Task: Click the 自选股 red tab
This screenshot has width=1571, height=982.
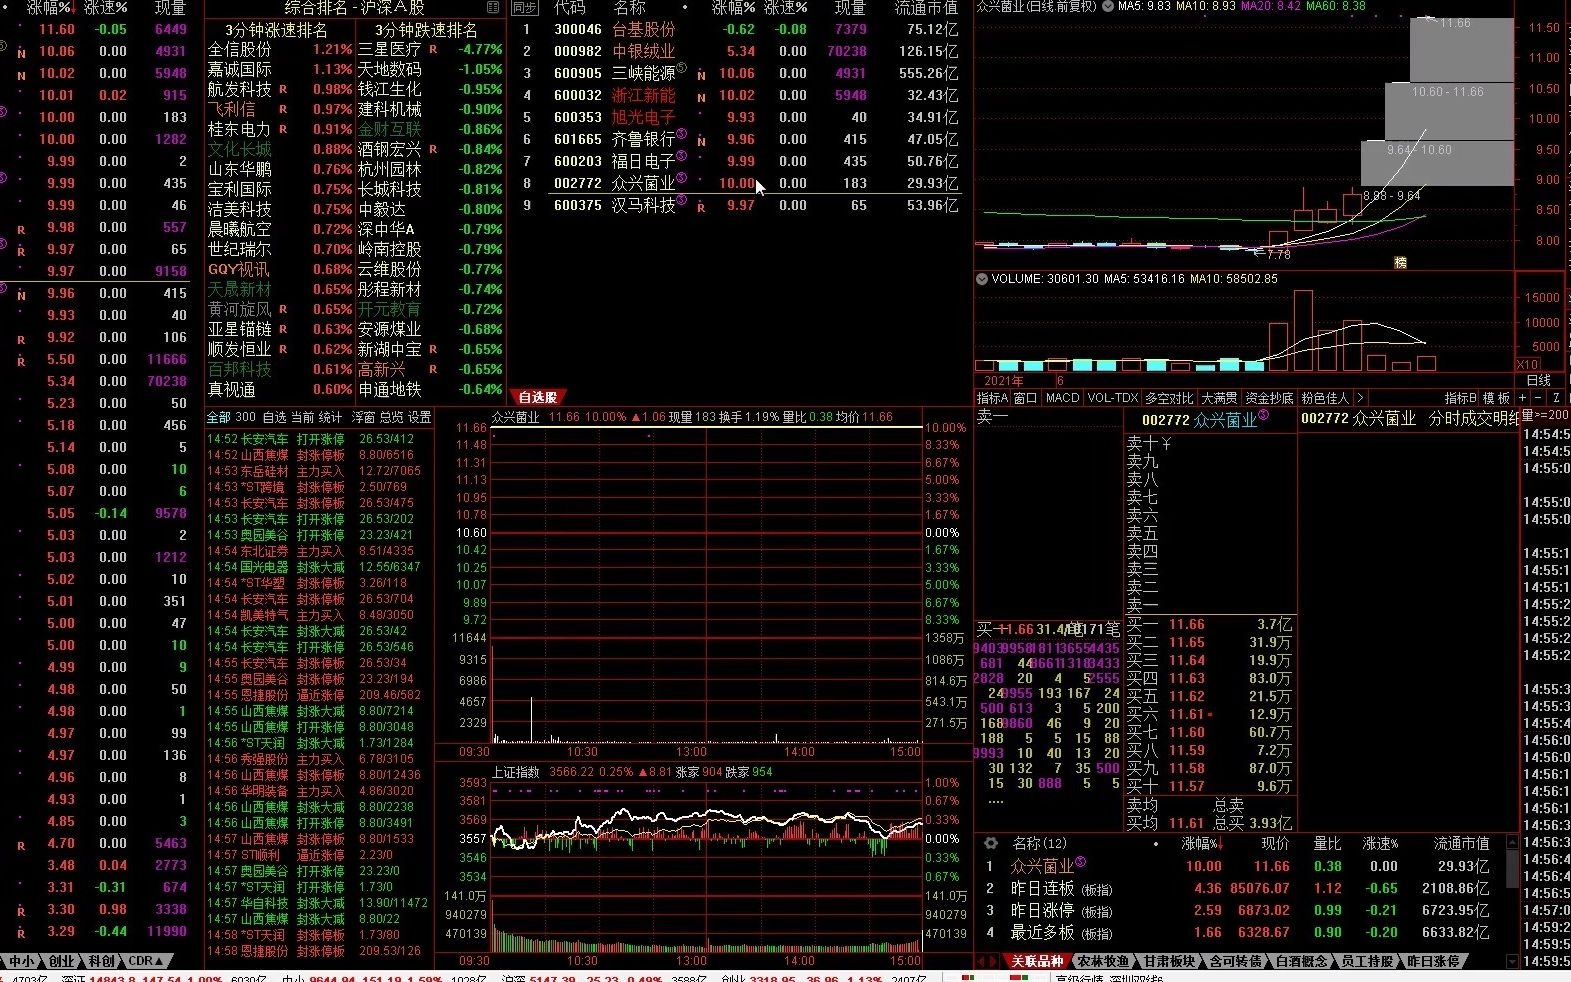Action: 538,397
